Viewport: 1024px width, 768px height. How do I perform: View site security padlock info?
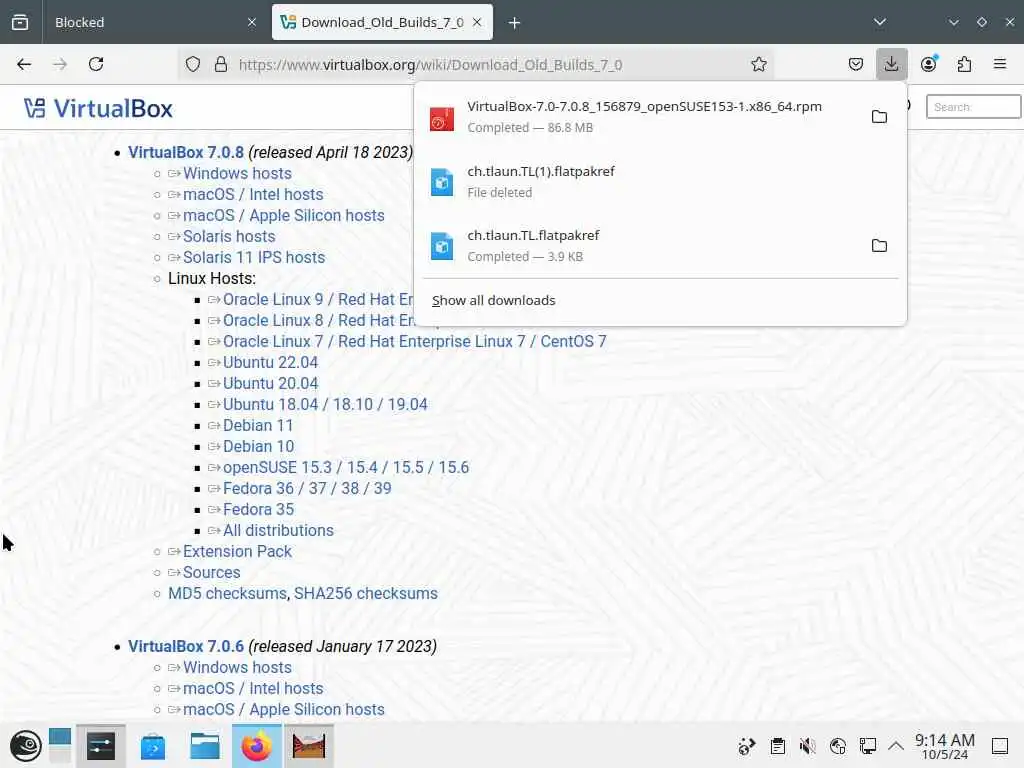[x=221, y=64]
